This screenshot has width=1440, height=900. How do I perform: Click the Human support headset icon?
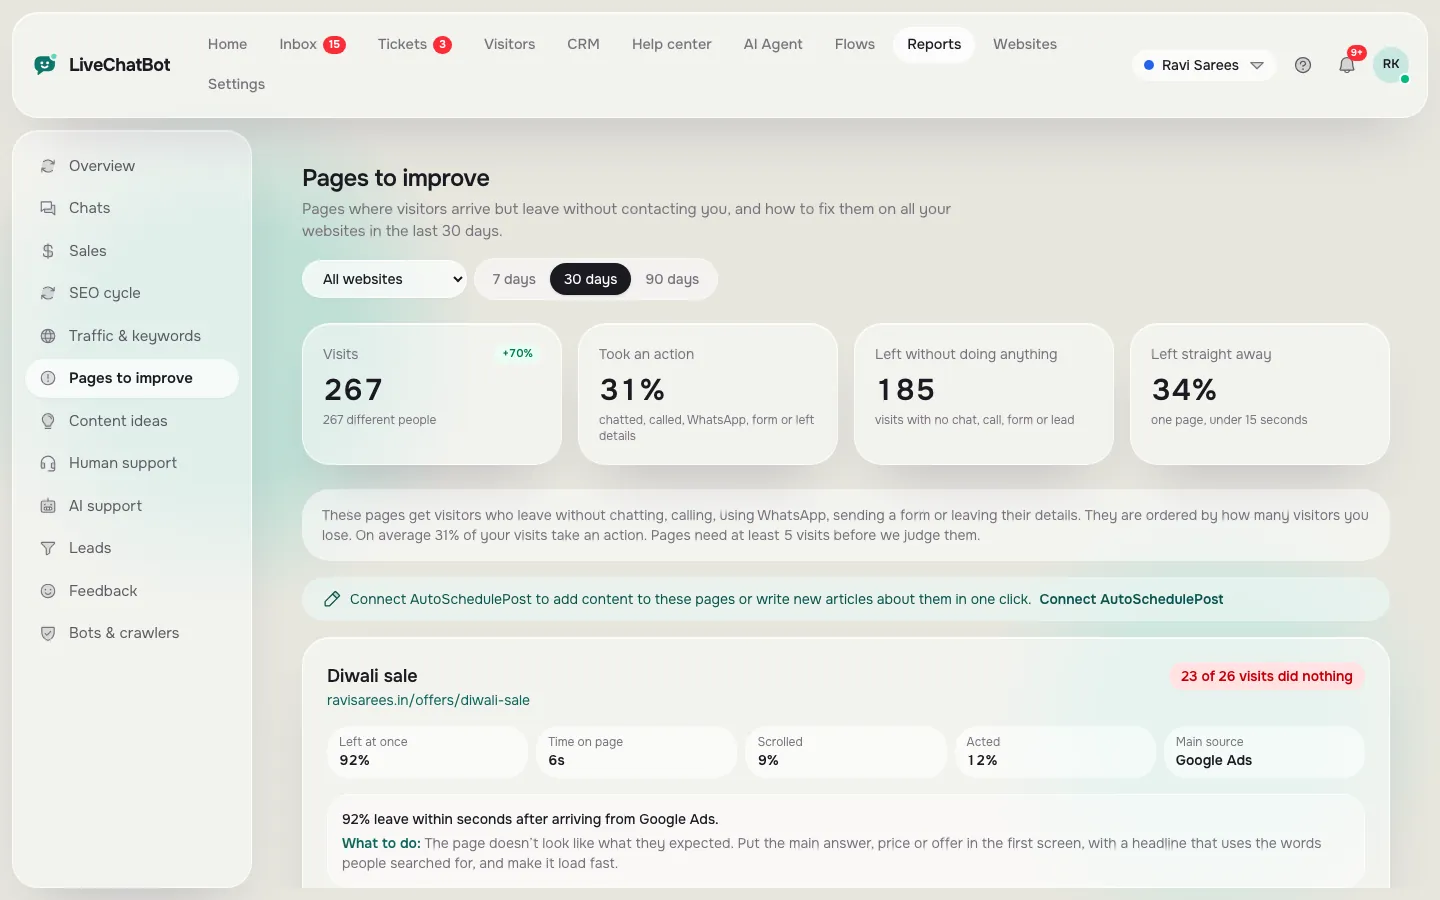click(48, 463)
